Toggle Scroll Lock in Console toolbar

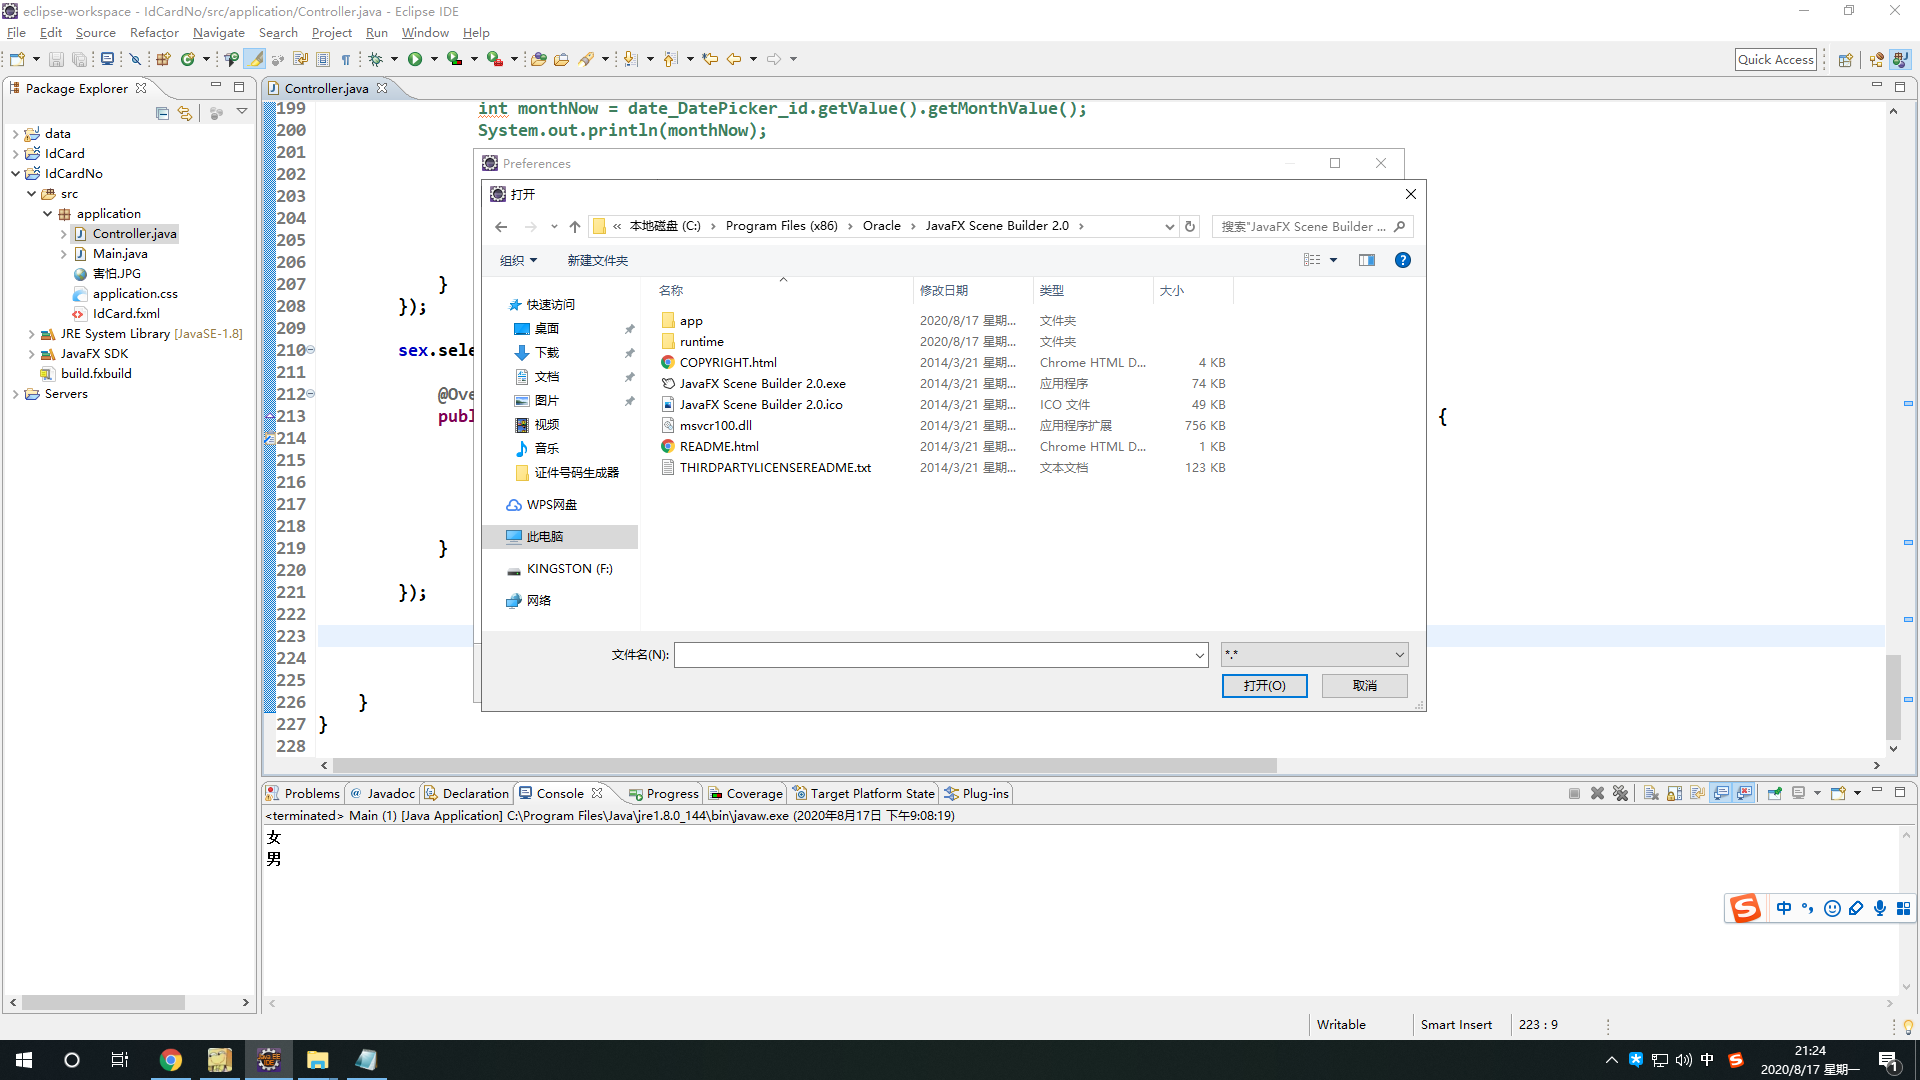(1674, 793)
